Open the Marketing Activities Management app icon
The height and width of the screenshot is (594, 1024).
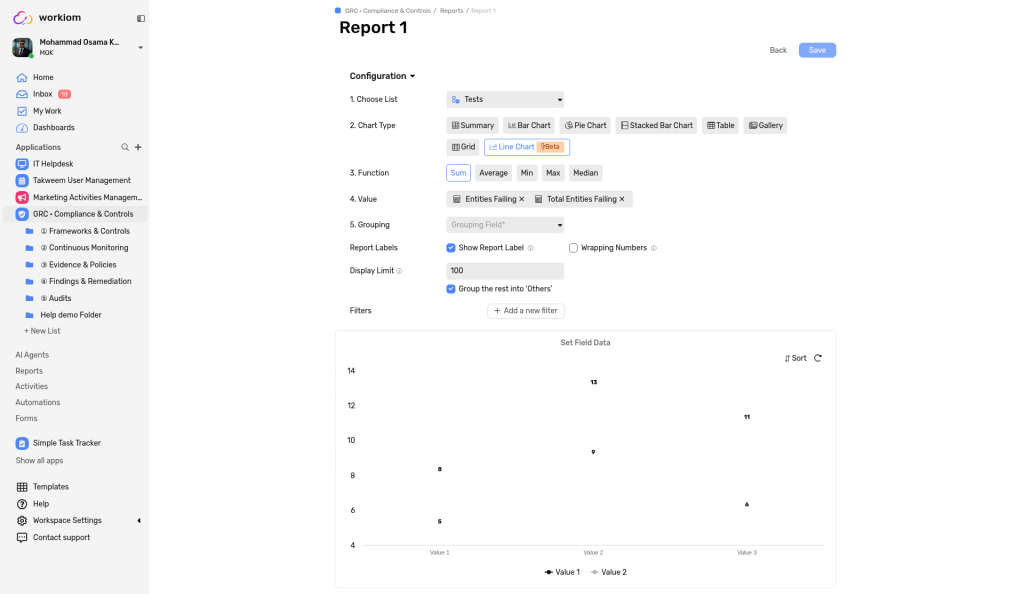coord(22,197)
